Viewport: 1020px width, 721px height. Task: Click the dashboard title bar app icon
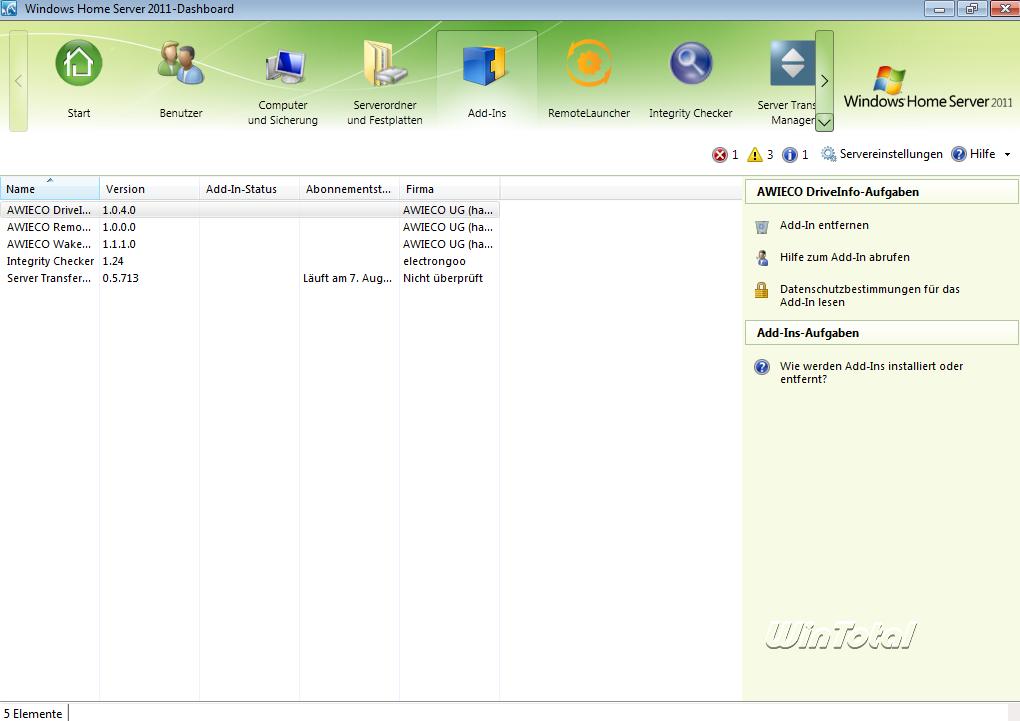coord(8,8)
